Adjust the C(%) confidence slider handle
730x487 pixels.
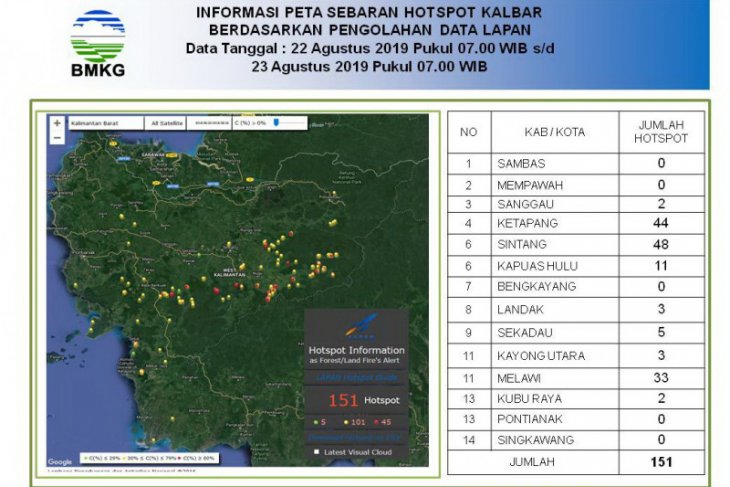[x=276, y=122]
